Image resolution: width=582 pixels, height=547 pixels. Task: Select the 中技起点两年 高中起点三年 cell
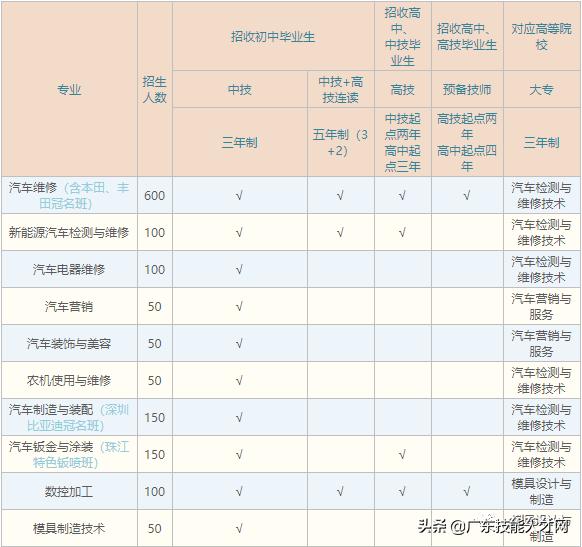click(402, 143)
